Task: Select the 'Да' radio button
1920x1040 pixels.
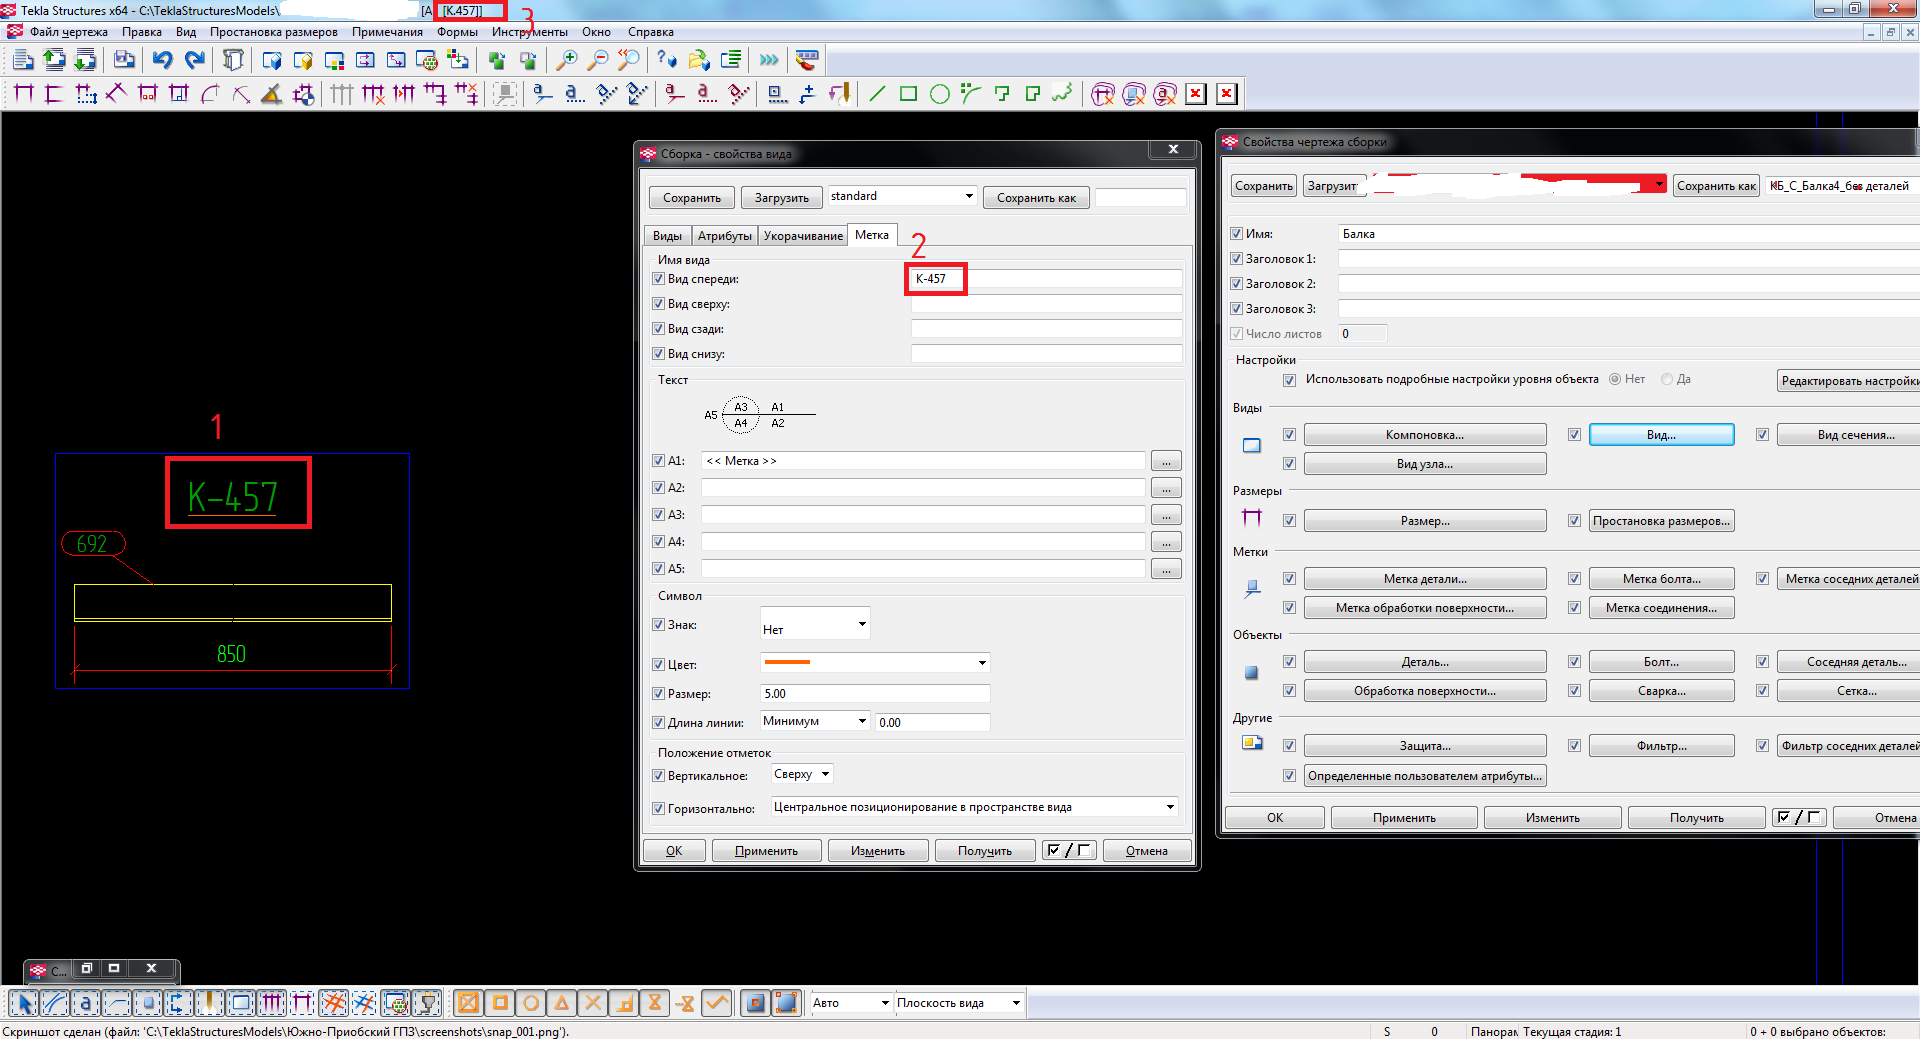Action: pyautogui.click(x=1667, y=379)
